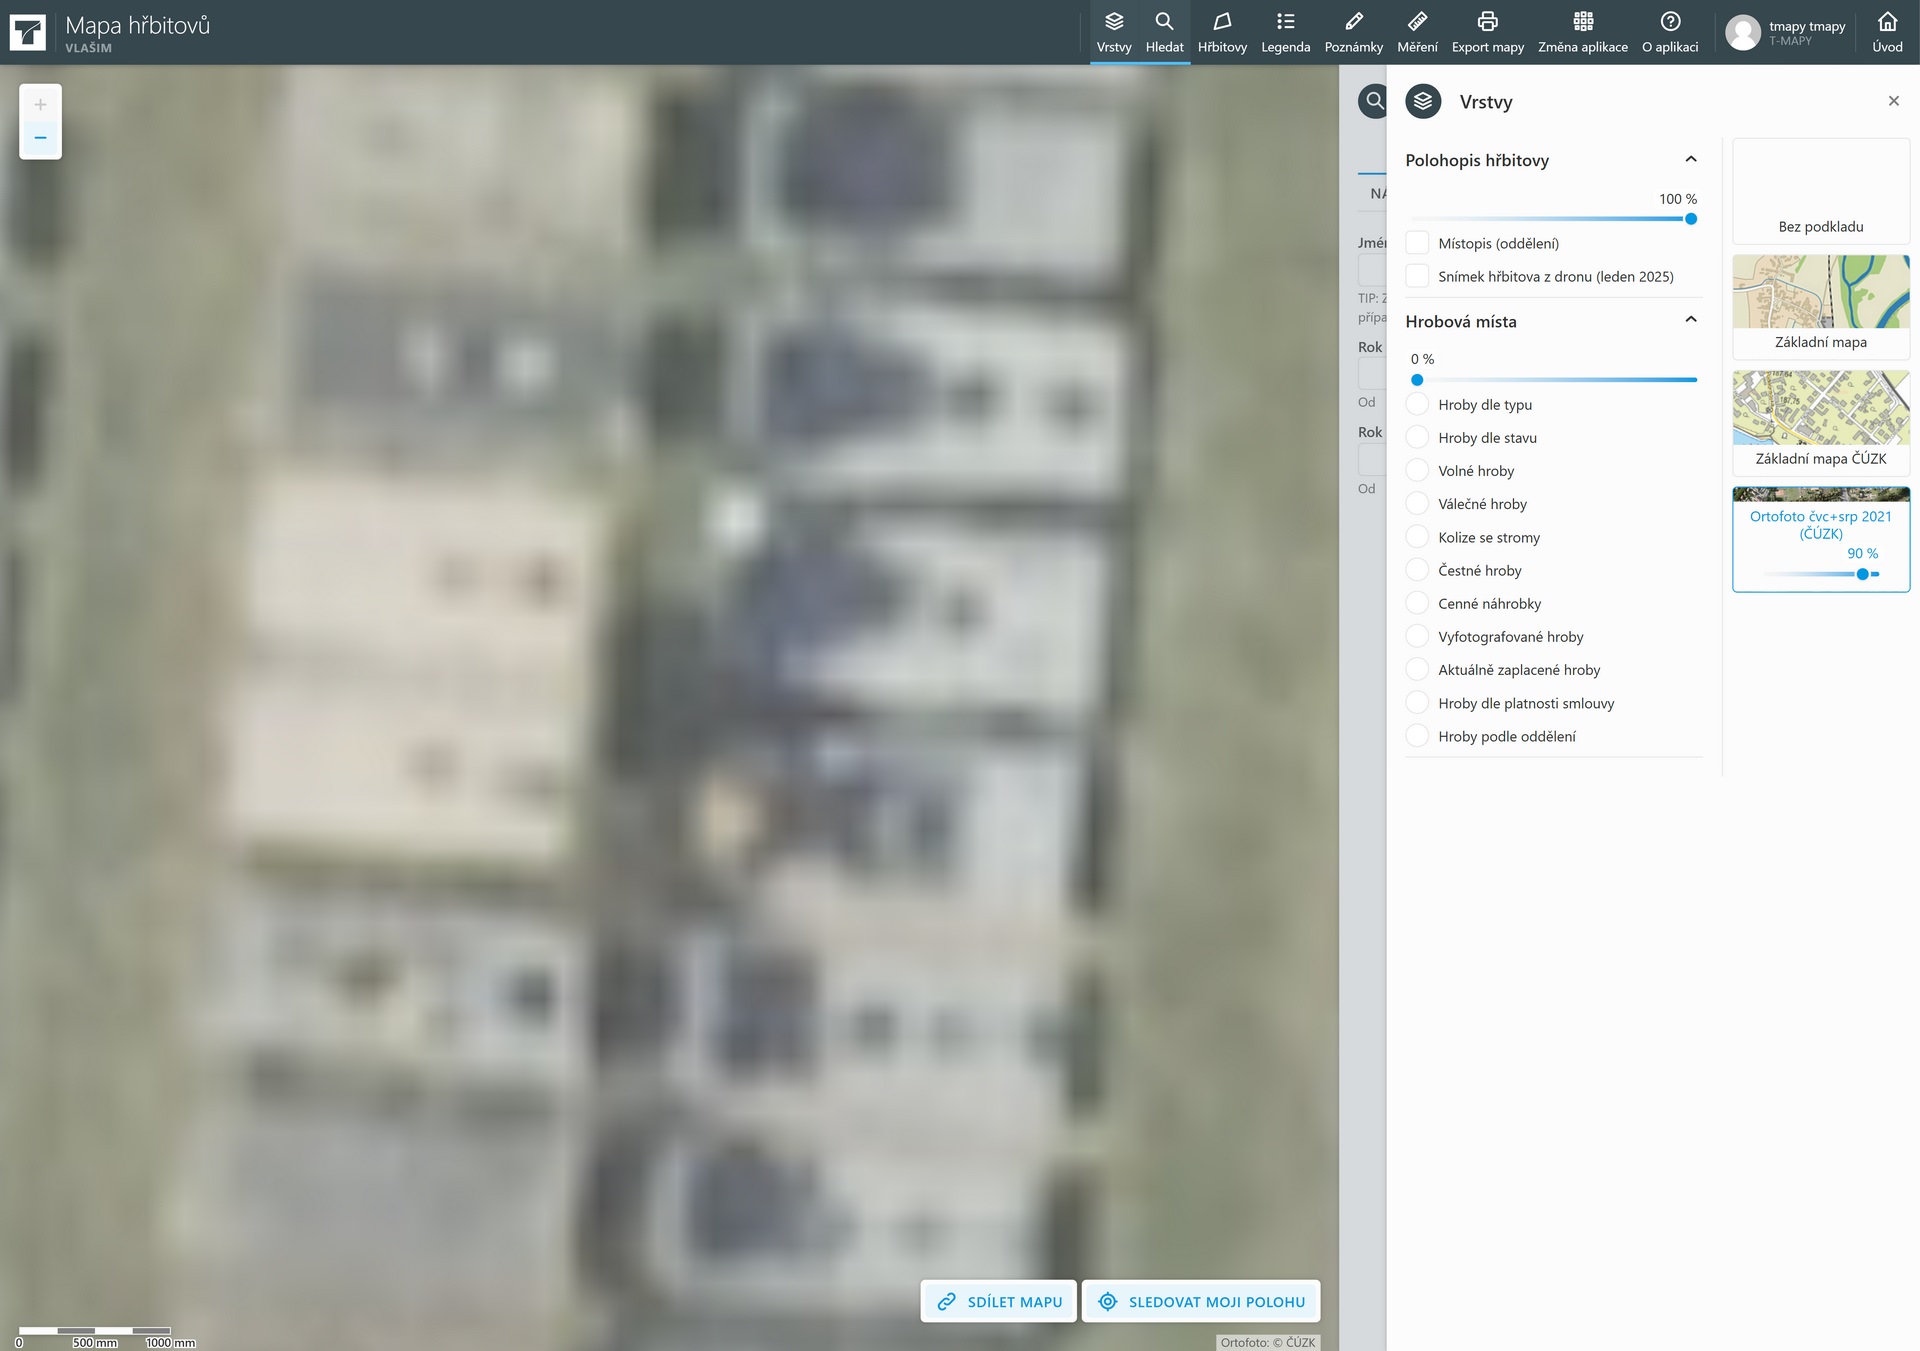The width and height of the screenshot is (1920, 1351).
Task: Select Cenné náhrobky option
Action: click(1417, 603)
